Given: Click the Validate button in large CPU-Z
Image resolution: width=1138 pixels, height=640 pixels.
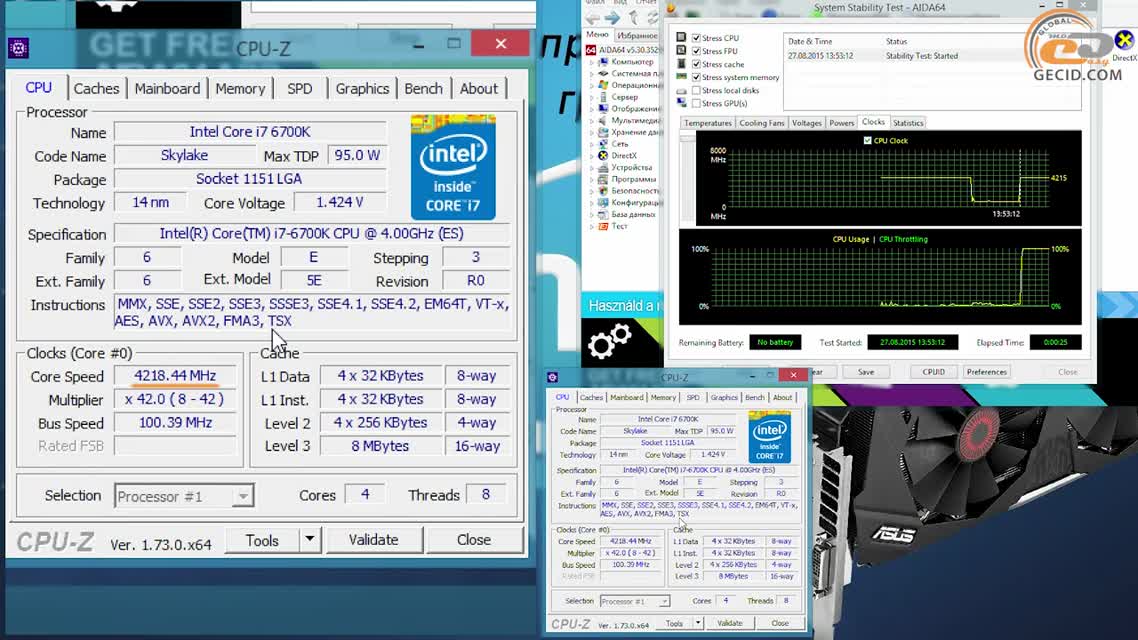Looking at the screenshot, I should (374, 540).
